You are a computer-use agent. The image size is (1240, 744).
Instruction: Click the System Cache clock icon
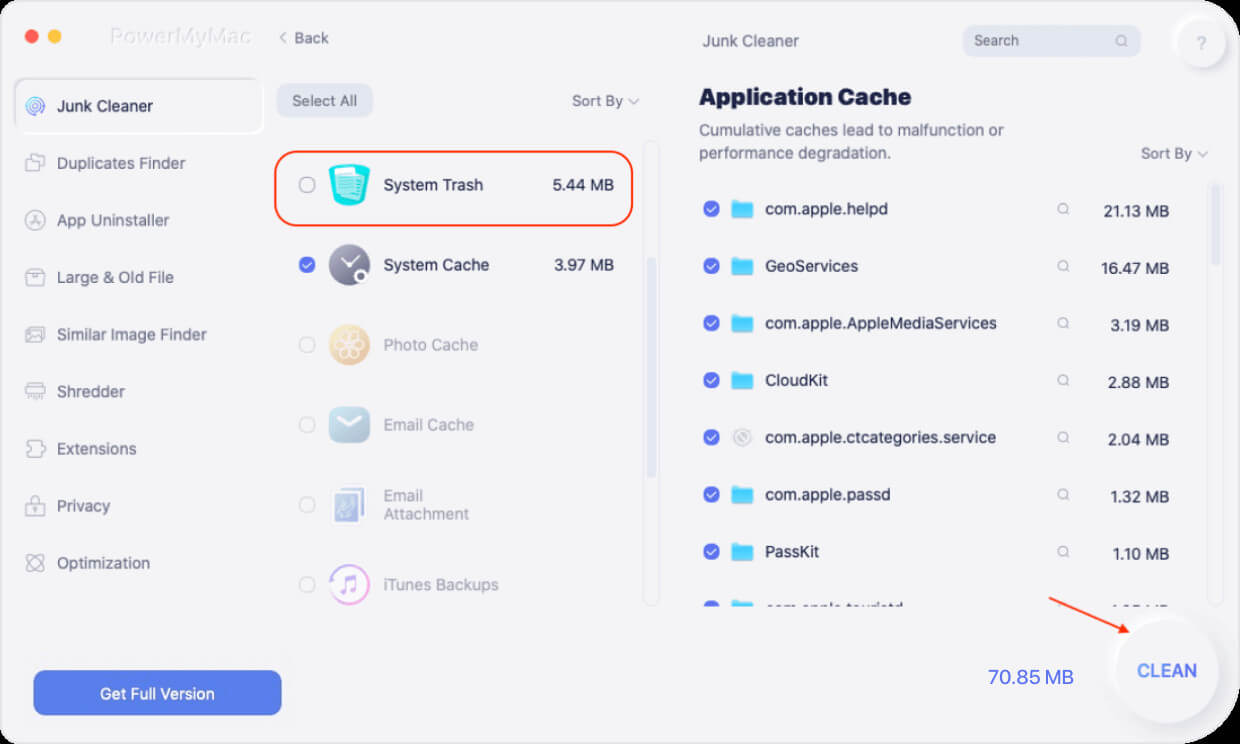[x=349, y=265]
